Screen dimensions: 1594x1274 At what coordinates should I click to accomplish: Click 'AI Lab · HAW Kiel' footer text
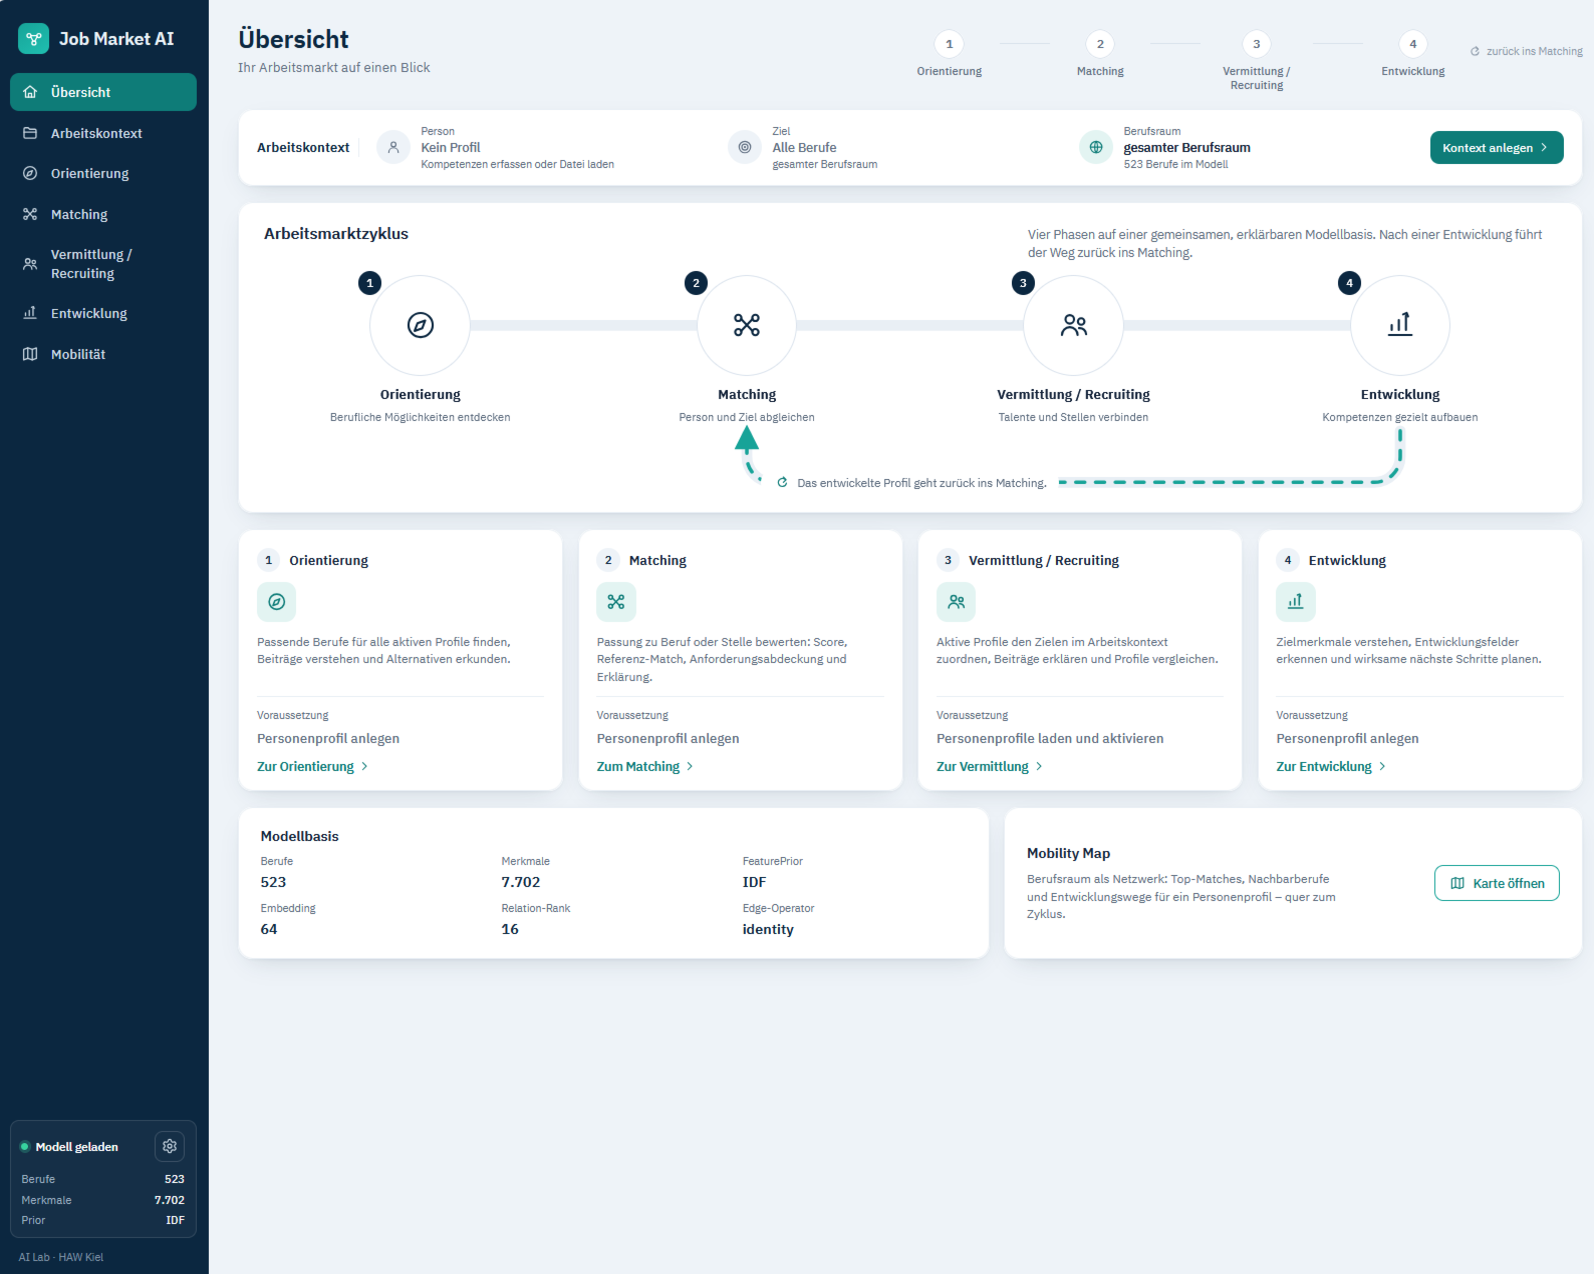[61, 1257]
